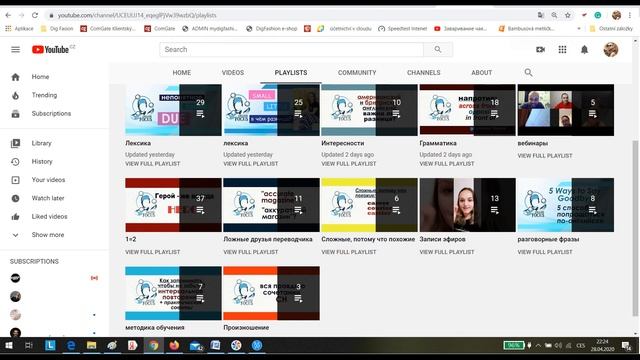Click the Windows Start button

tap(9, 345)
